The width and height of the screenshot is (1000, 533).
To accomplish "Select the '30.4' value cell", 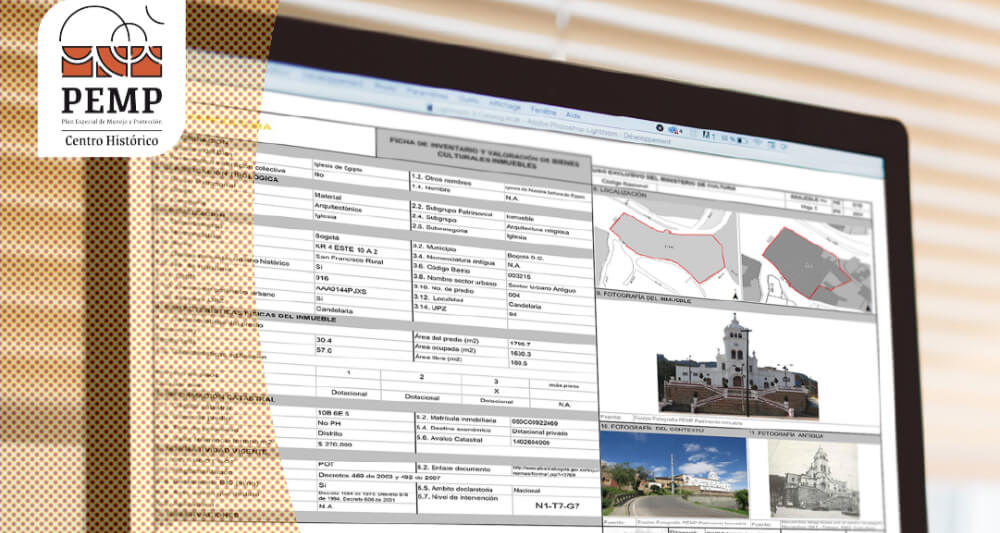I will 324,340.
